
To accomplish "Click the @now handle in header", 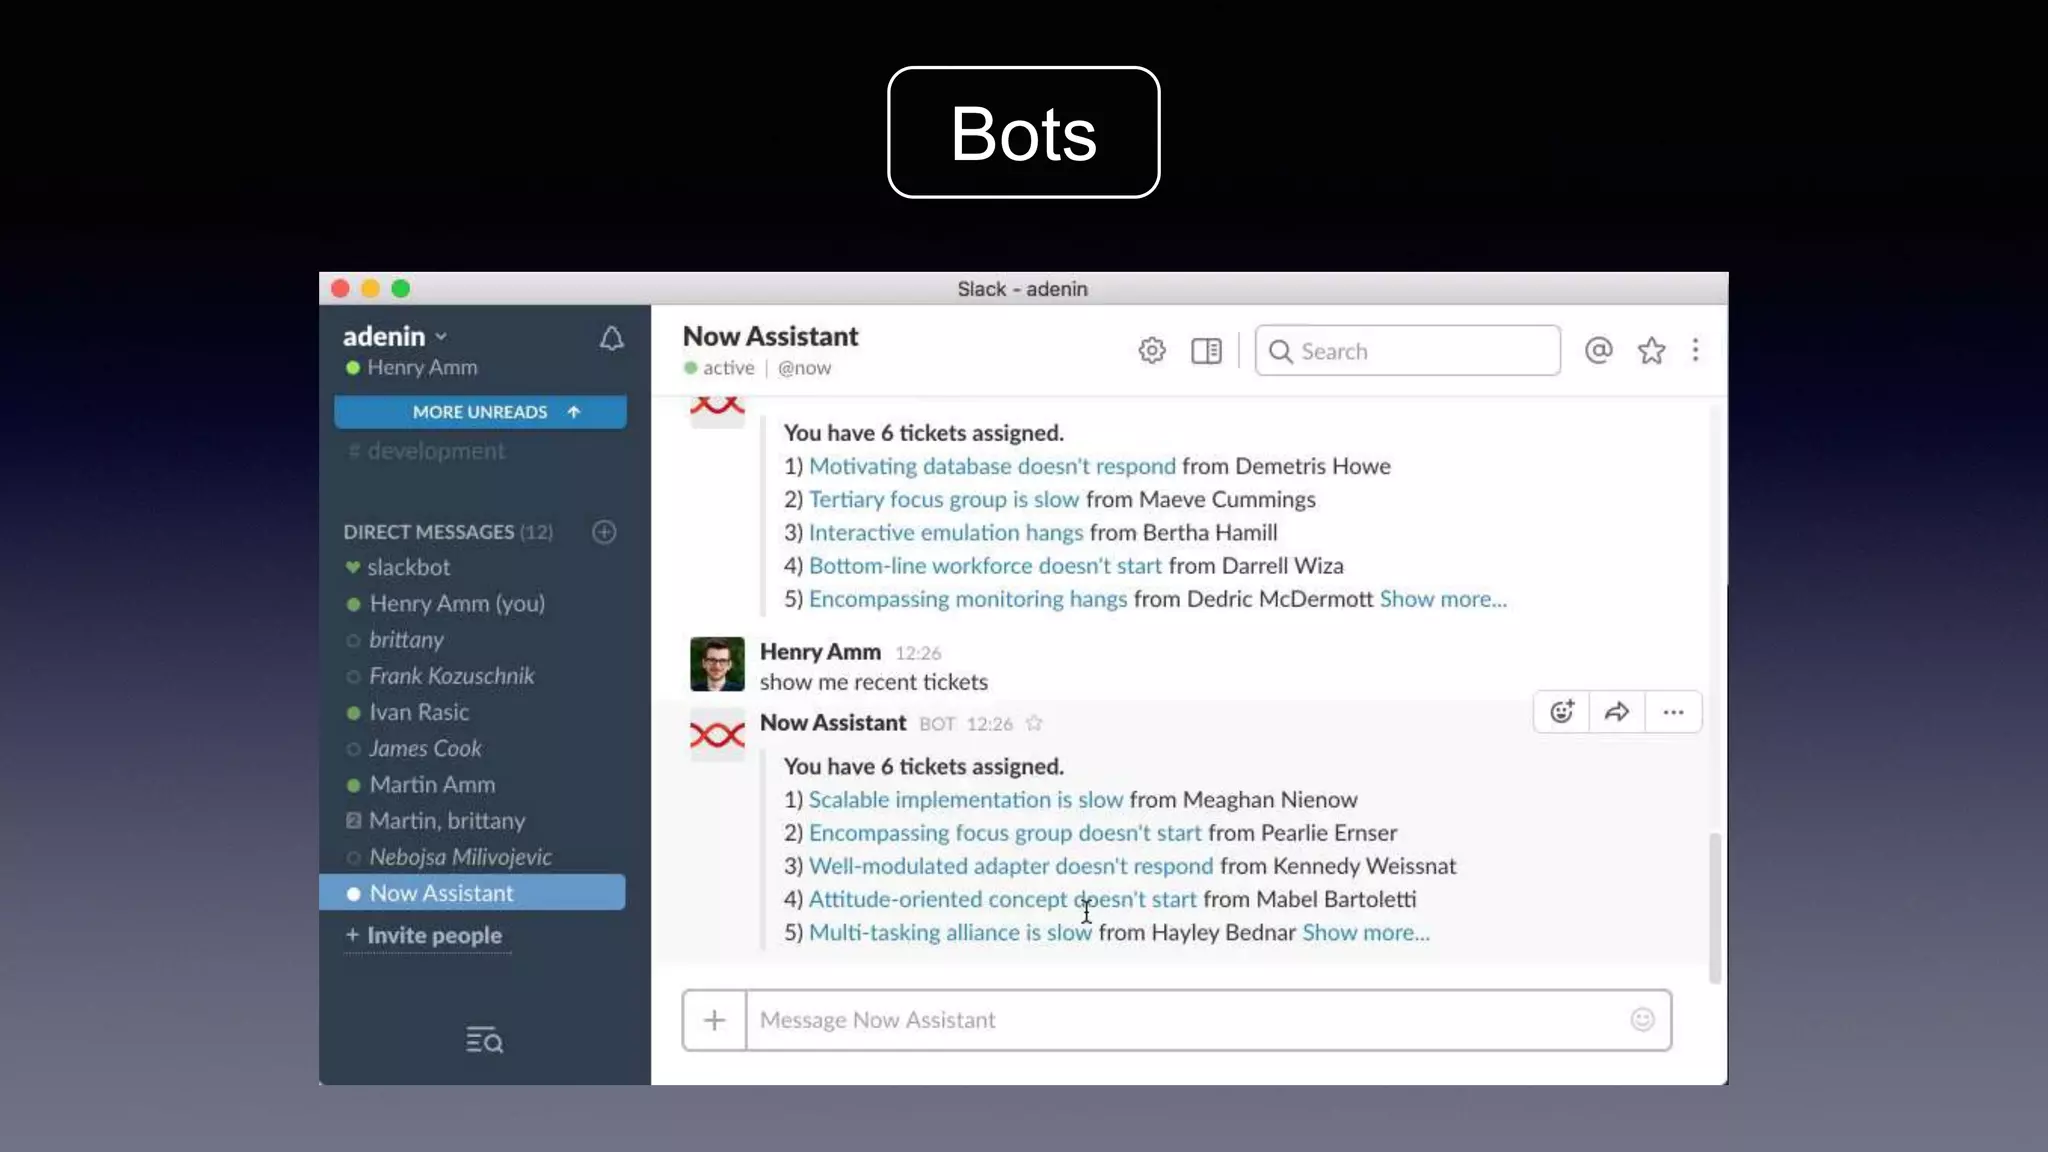I will point(804,368).
